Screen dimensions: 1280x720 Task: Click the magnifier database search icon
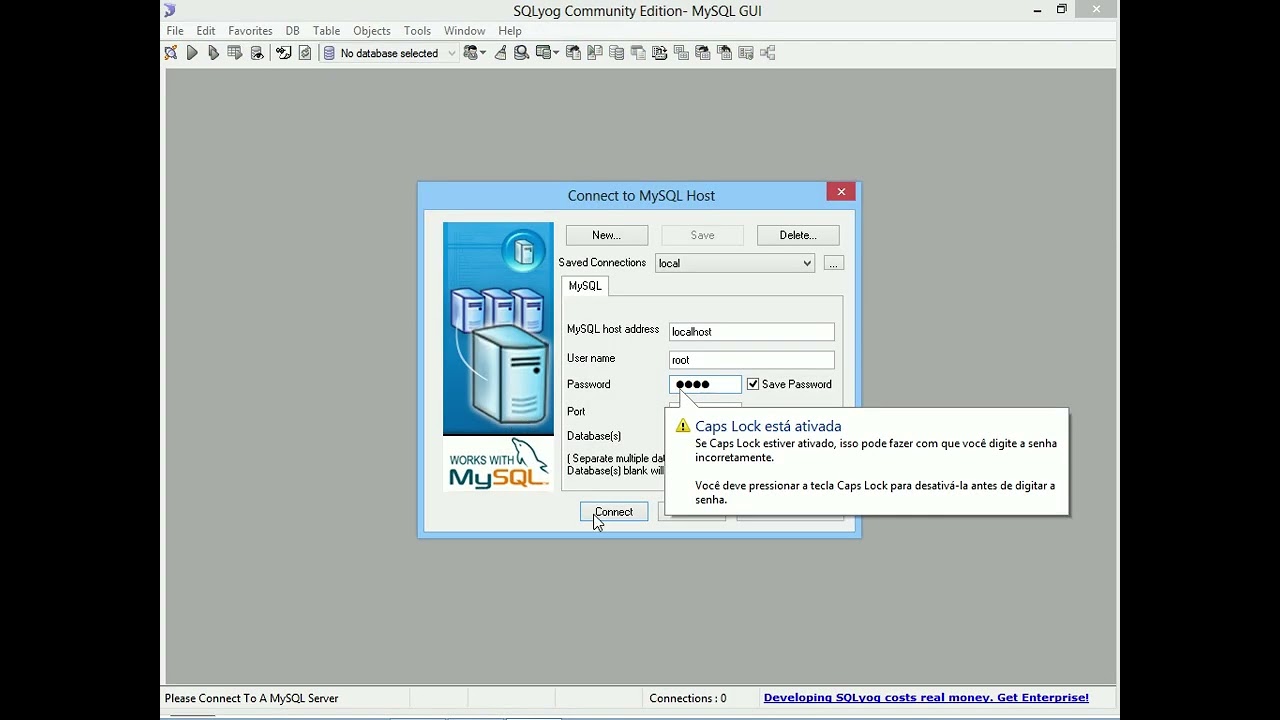click(x=521, y=53)
